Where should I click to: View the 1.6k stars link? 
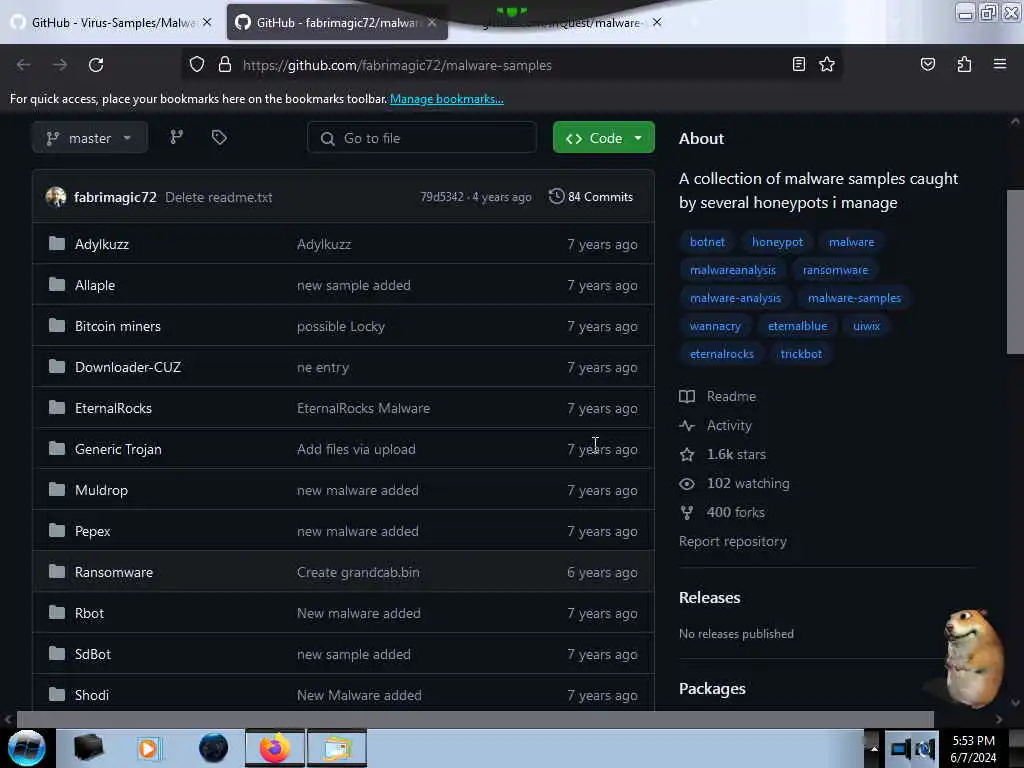[x=723, y=455]
